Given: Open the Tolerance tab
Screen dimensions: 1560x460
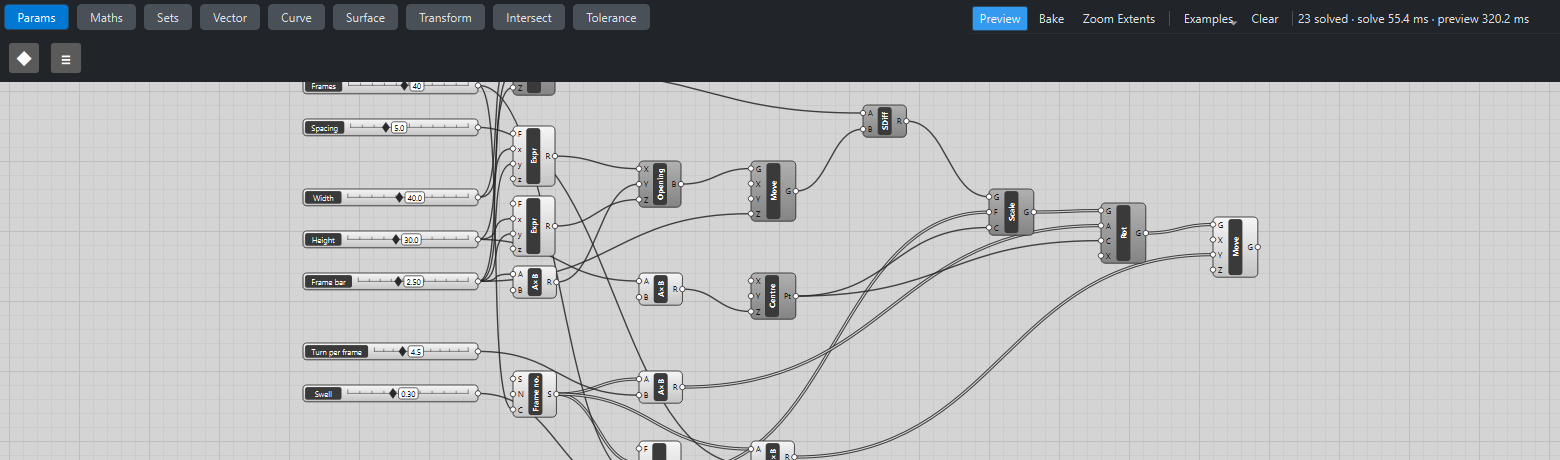Looking at the screenshot, I should (611, 18).
